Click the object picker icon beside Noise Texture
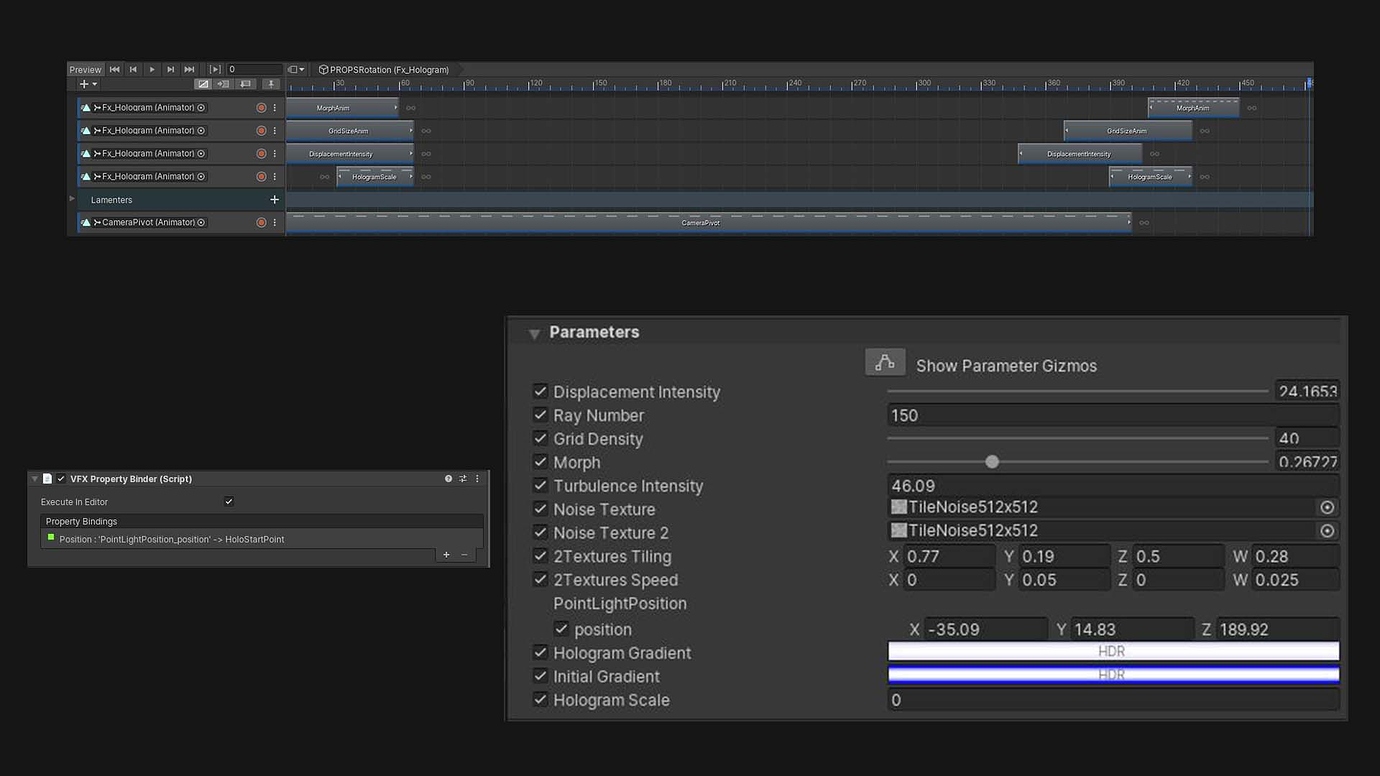The image size is (1380, 776). pyautogui.click(x=1327, y=507)
